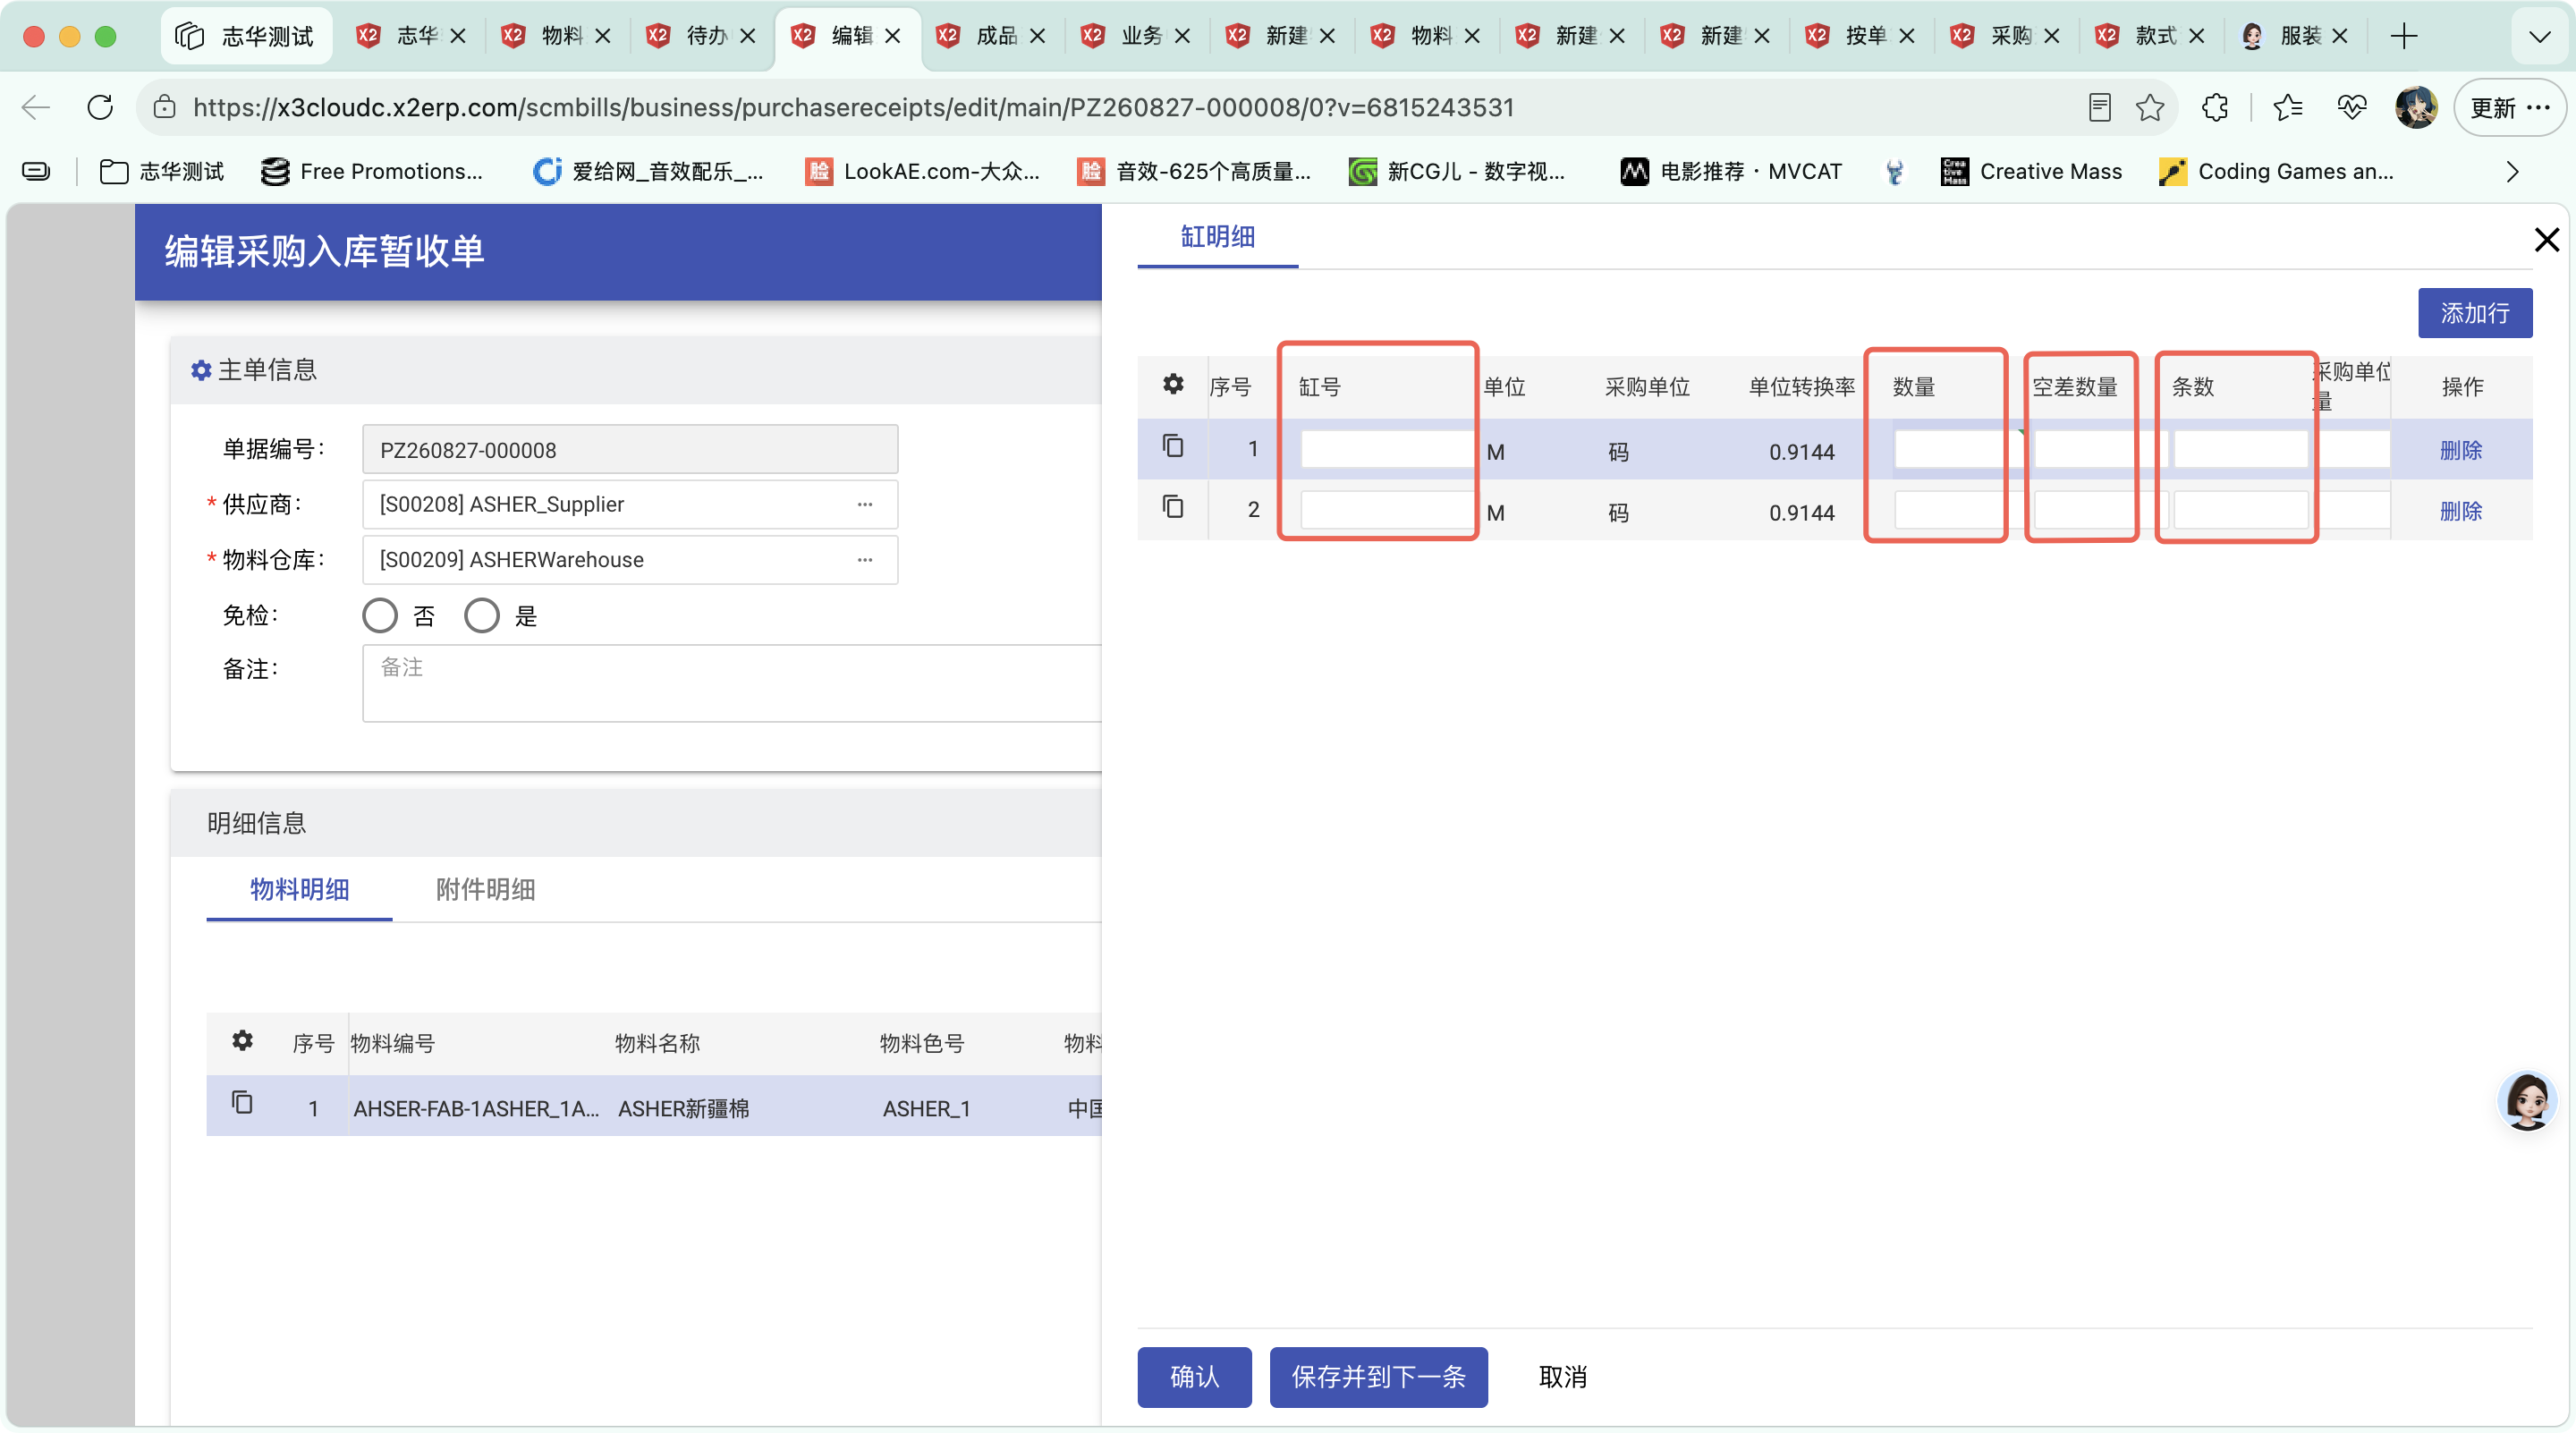Open the 供应商 lookup ellipsis
Viewport: 2576px width, 1433px height.
(x=865, y=504)
